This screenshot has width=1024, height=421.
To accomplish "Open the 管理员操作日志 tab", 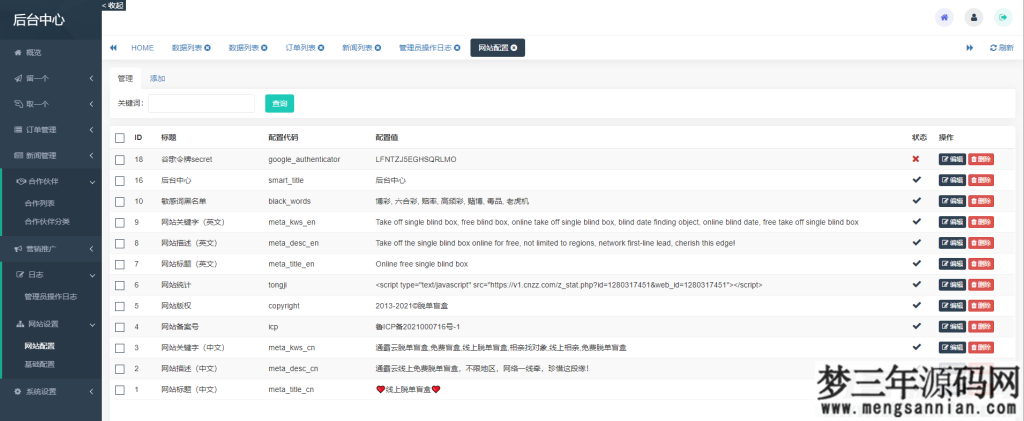I will (x=425, y=48).
